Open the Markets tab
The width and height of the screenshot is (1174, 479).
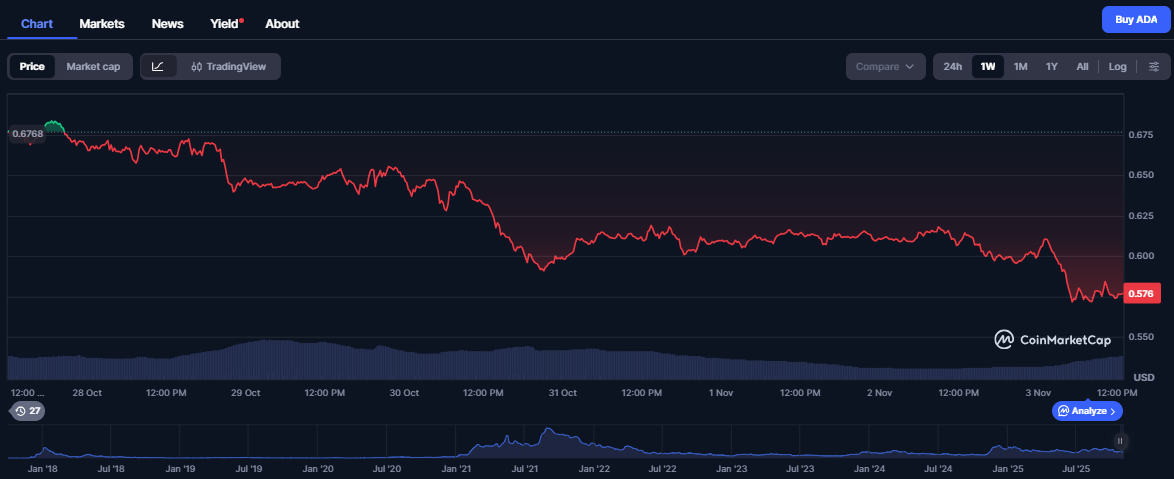pyautogui.click(x=102, y=23)
